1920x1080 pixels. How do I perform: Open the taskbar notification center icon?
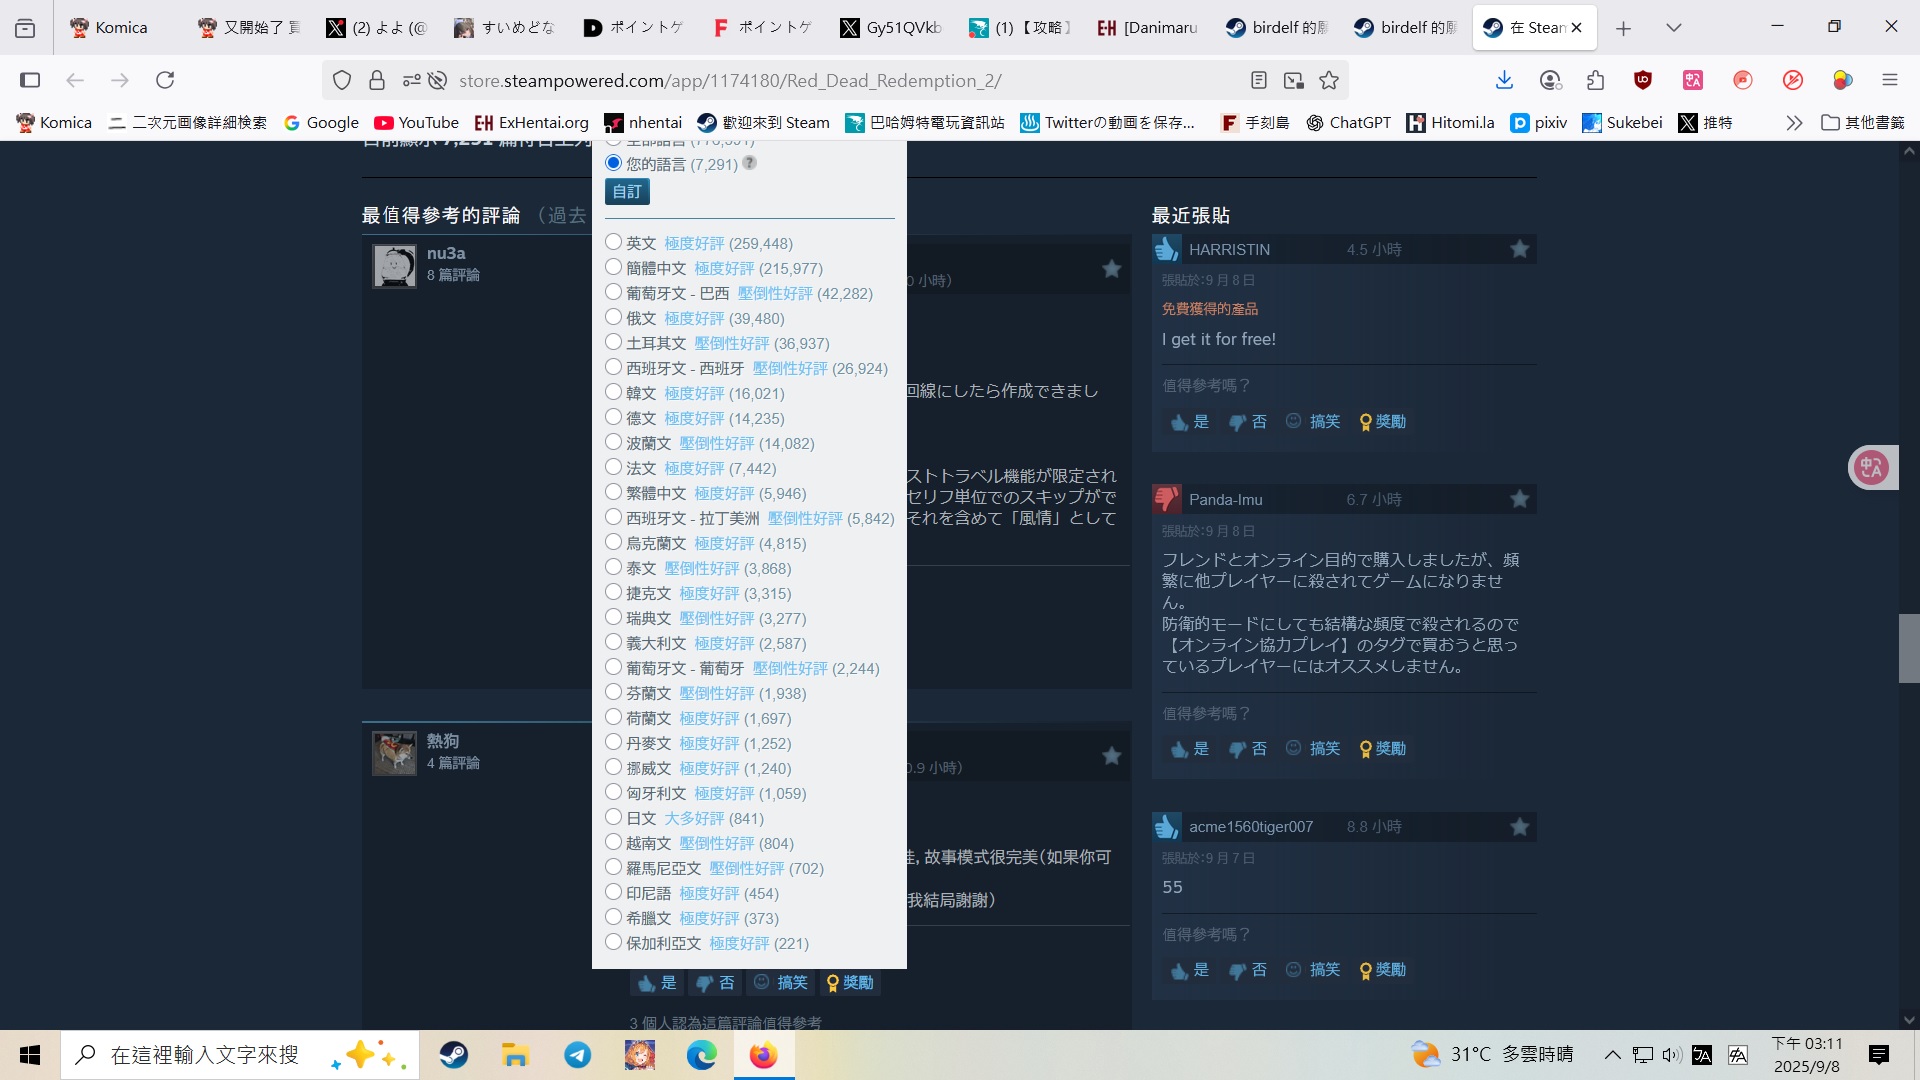click(1878, 1055)
